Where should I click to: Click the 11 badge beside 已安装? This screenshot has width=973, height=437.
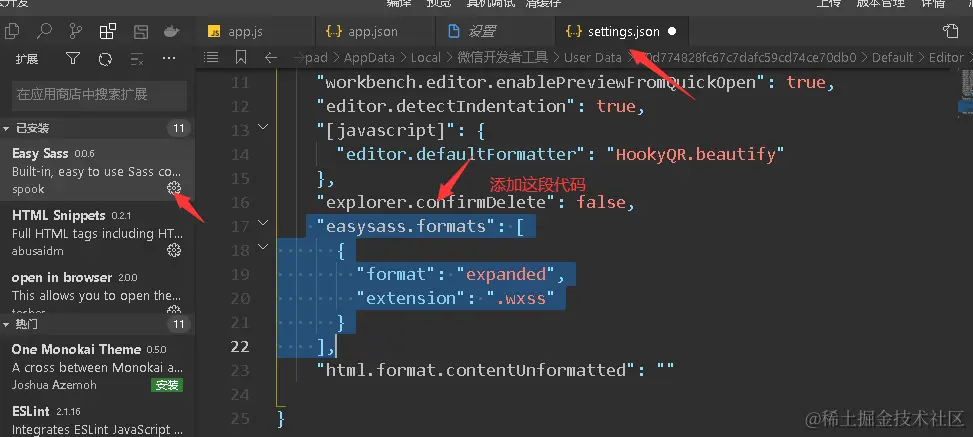click(179, 128)
